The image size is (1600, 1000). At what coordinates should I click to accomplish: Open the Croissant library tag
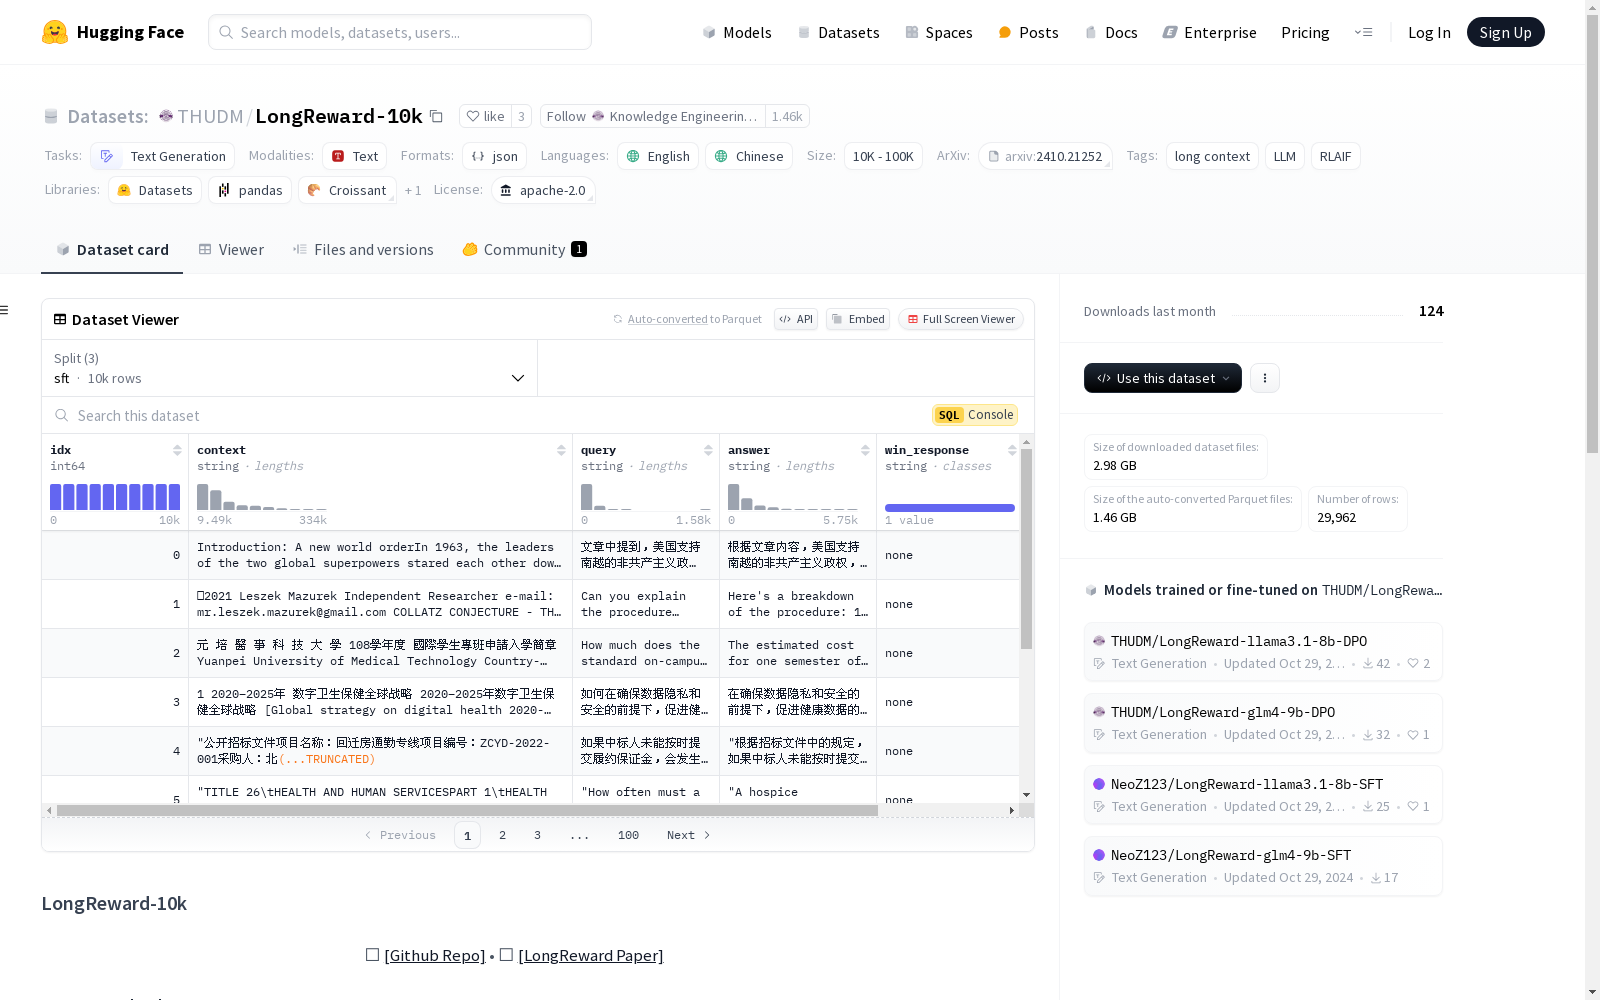pyautogui.click(x=347, y=190)
